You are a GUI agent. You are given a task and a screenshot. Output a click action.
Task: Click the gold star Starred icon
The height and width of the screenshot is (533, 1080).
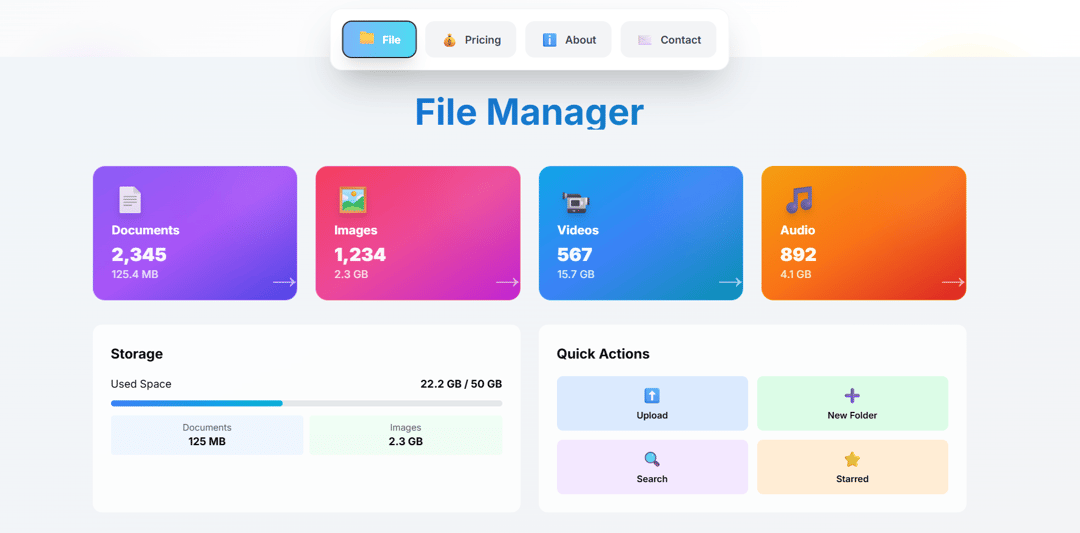[x=852, y=459]
